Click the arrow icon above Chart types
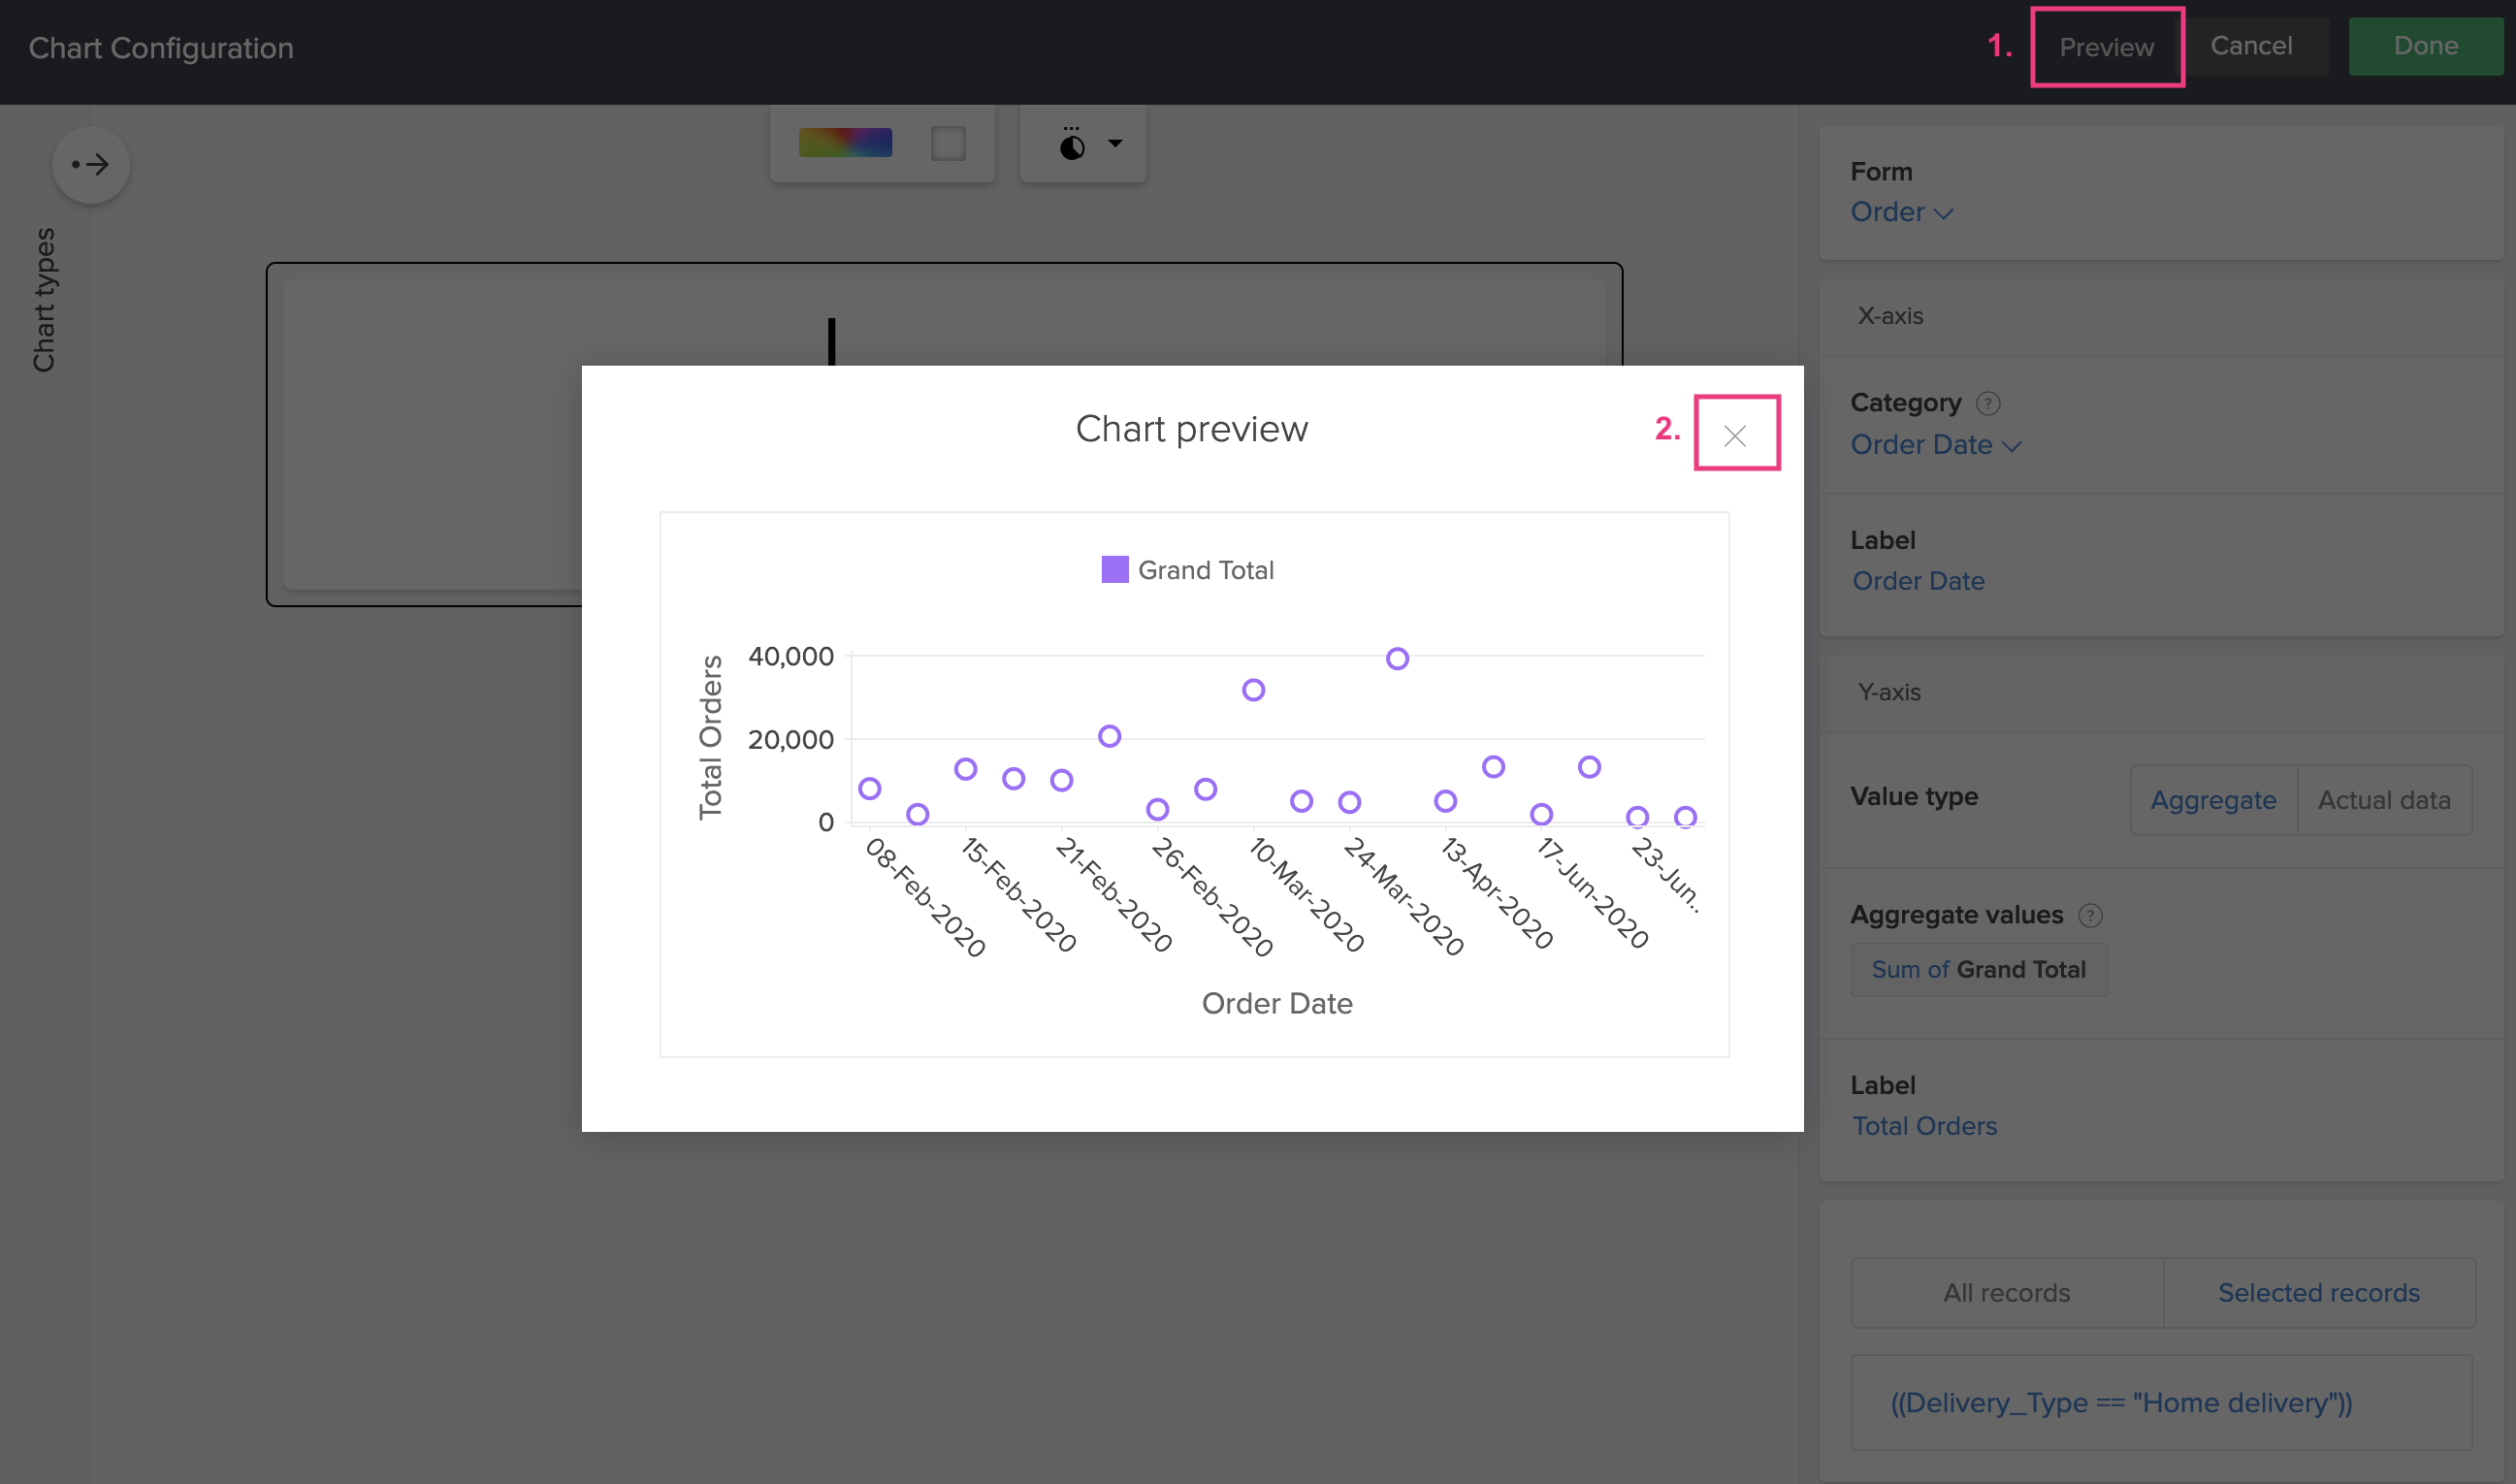 click(x=90, y=165)
